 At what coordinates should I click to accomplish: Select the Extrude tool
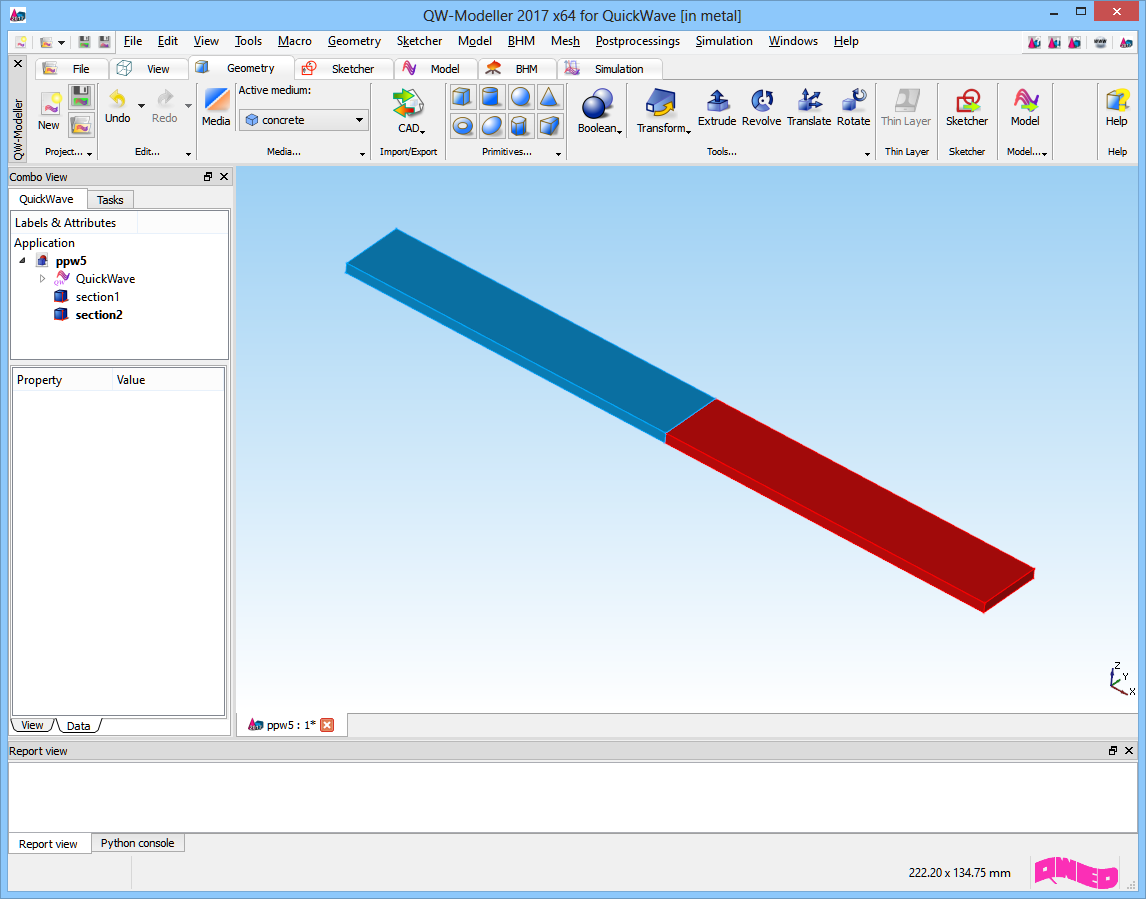tap(717, 107)
